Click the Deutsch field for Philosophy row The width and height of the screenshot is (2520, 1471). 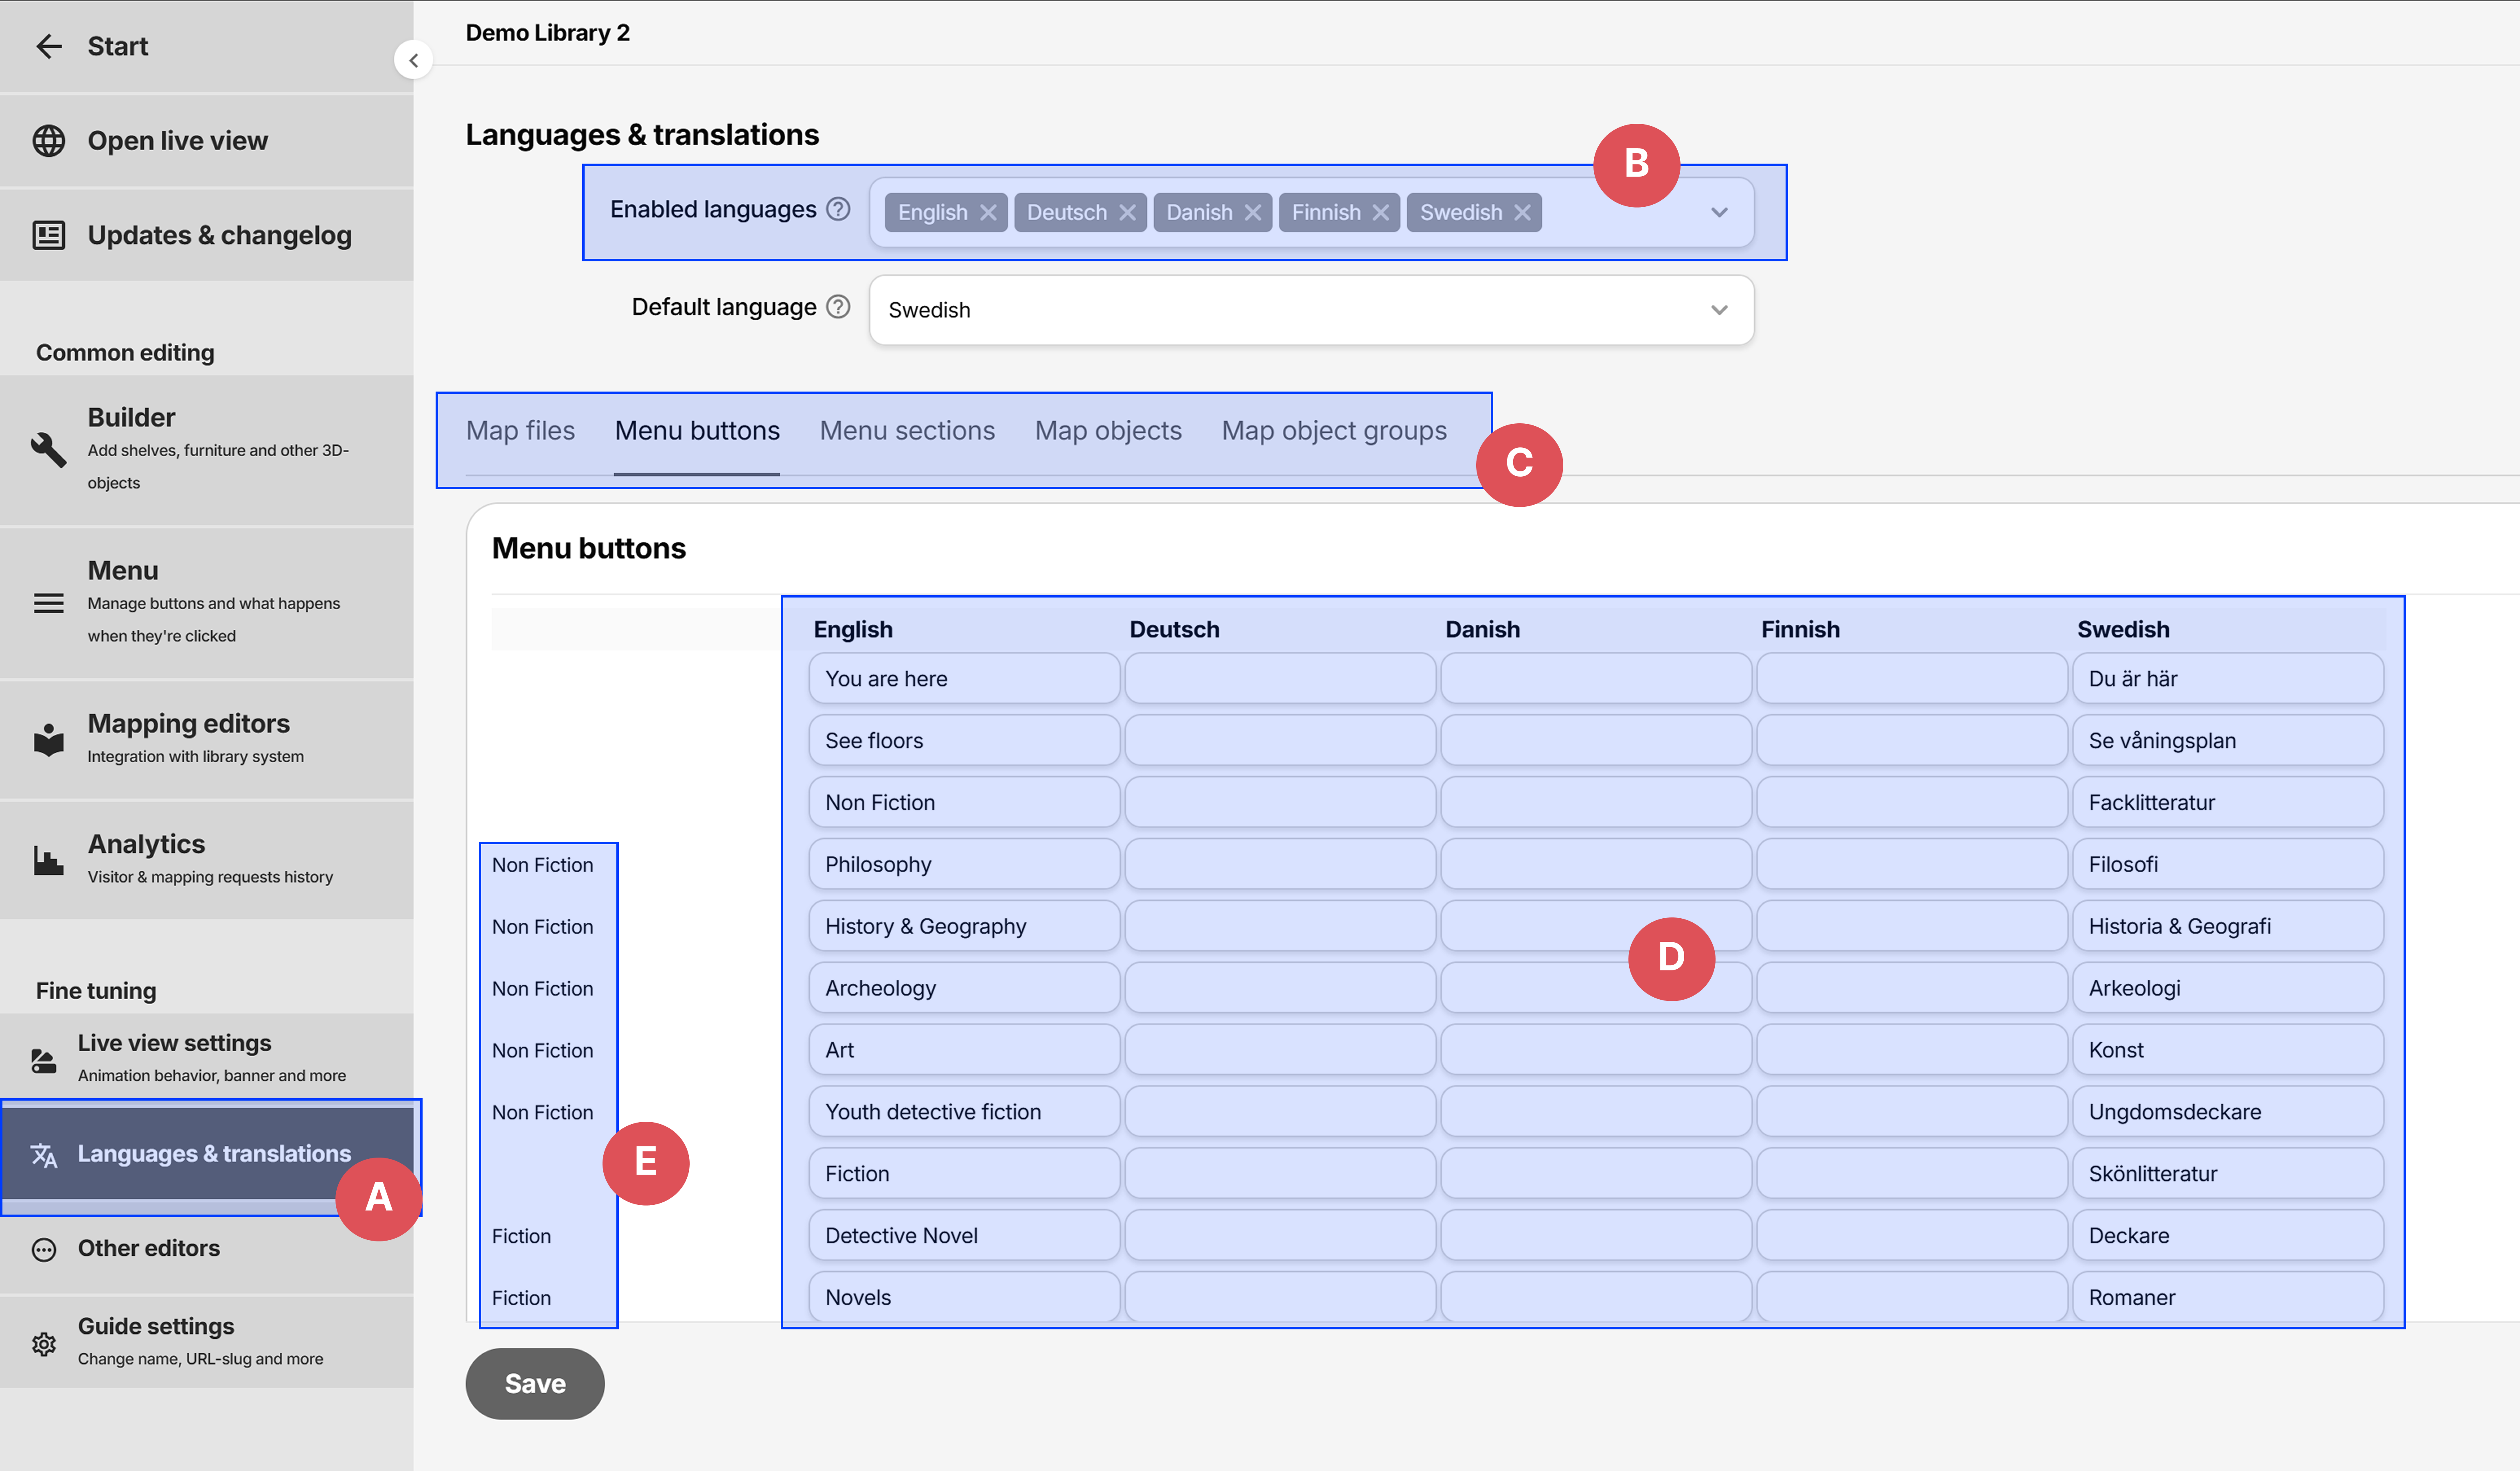1279,864
